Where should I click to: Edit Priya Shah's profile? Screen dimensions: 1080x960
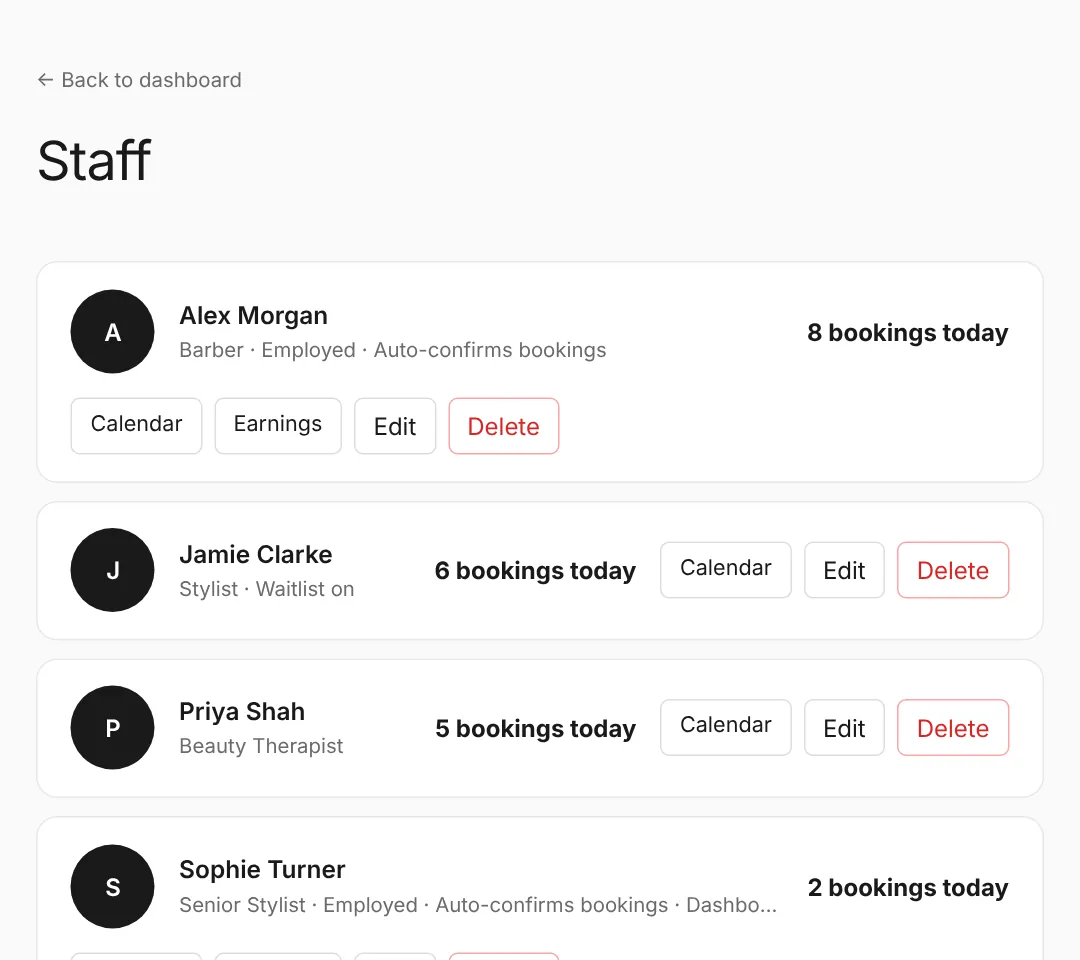pos(844,727)
